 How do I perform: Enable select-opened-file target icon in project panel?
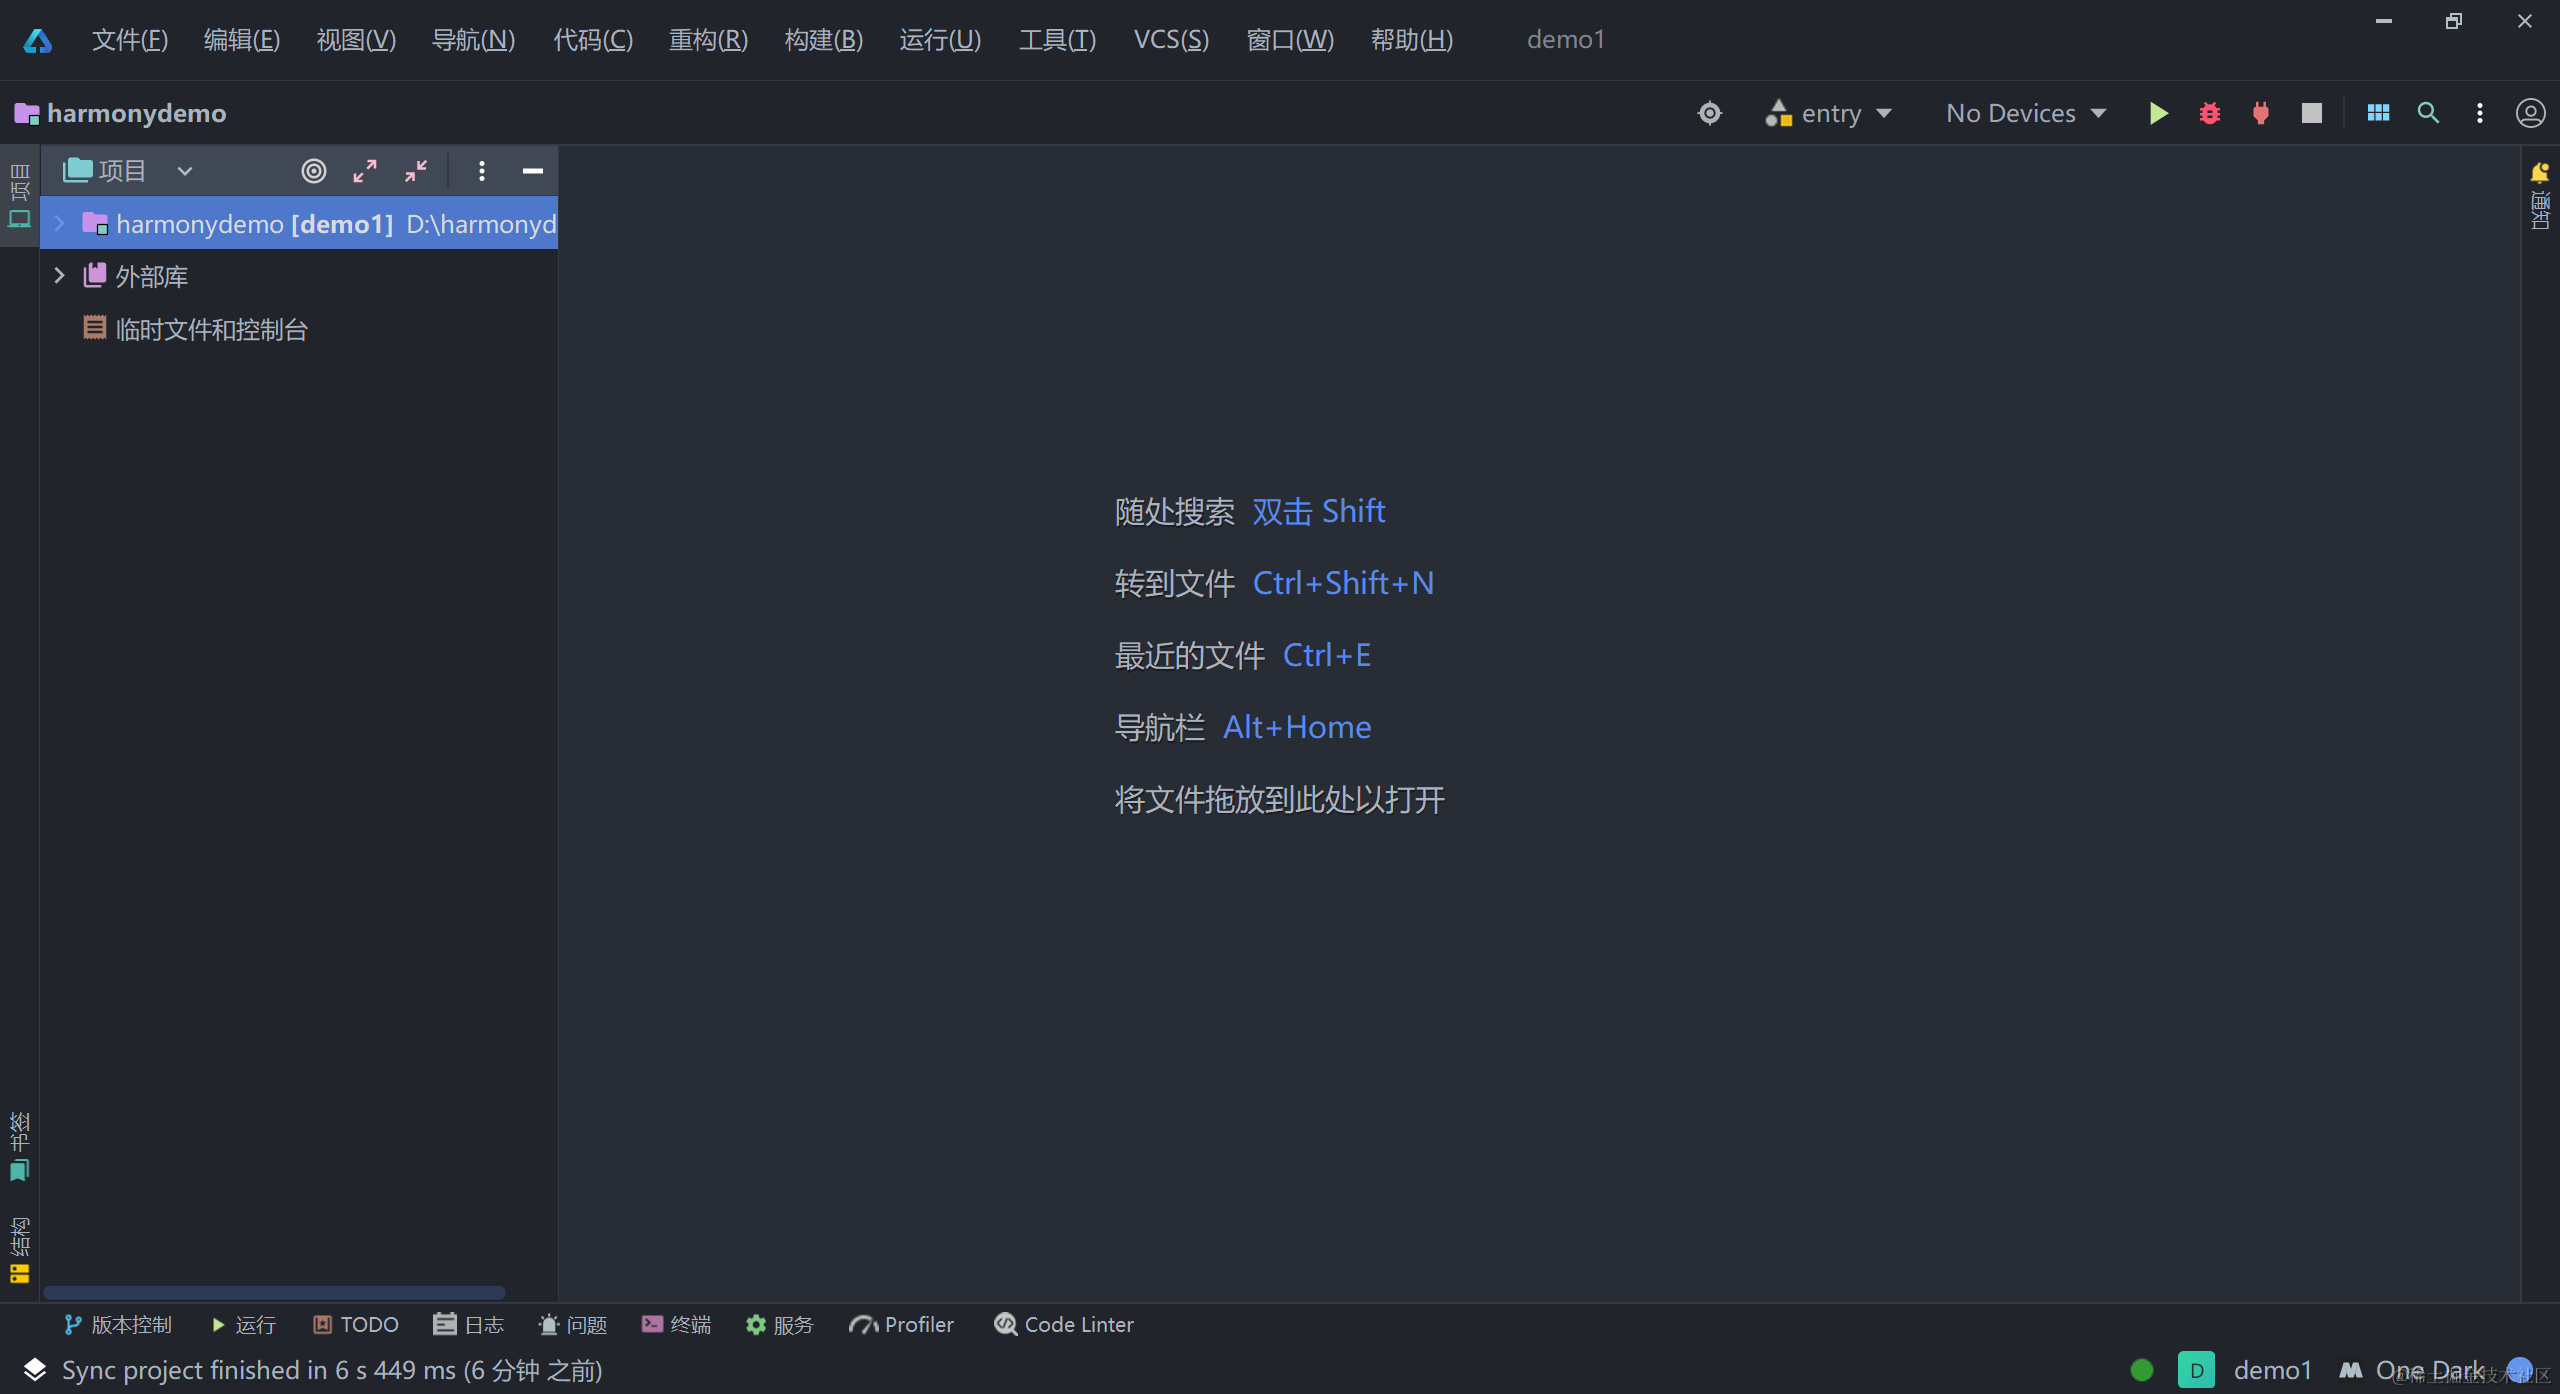pyautogui.click(x=314, y=171)
